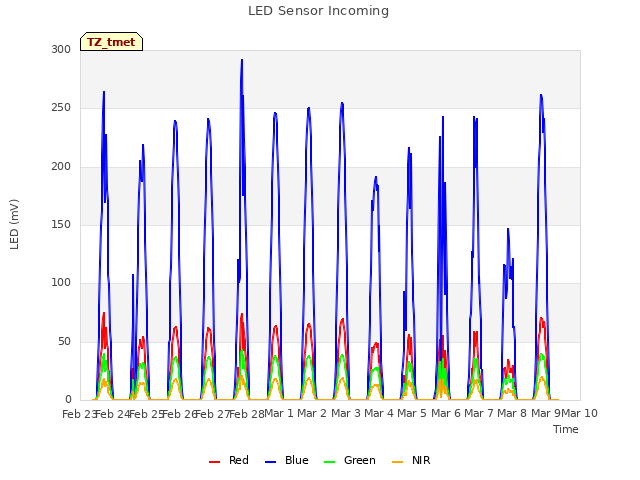
Task: Click the Mar 1 x-axis date label
Action: coord(279,413)
